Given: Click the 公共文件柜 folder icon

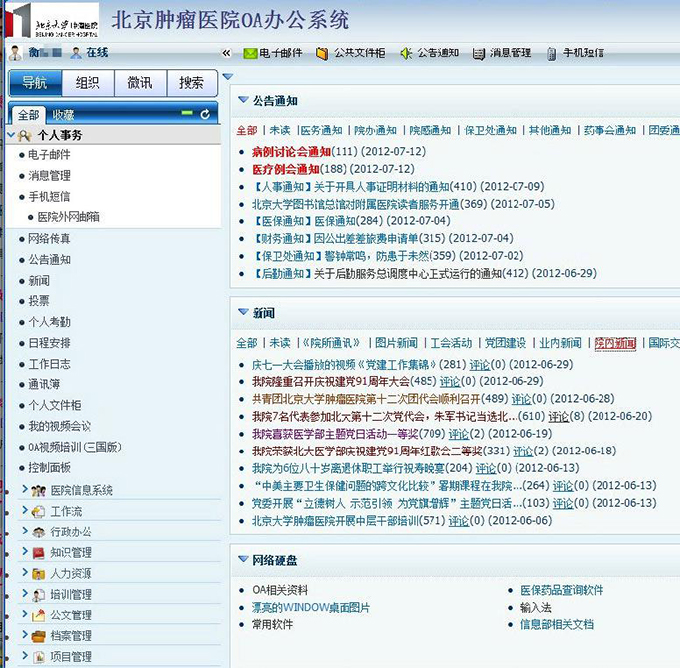Looking at the screenshot, I should (x=322, y=54).
